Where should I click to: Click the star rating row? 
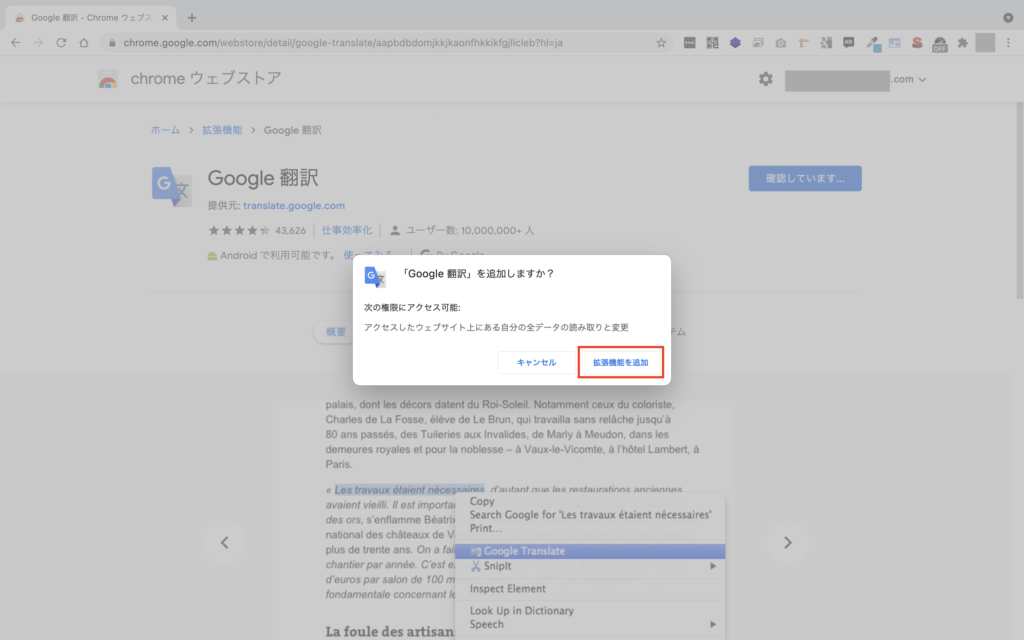point(239,231)
